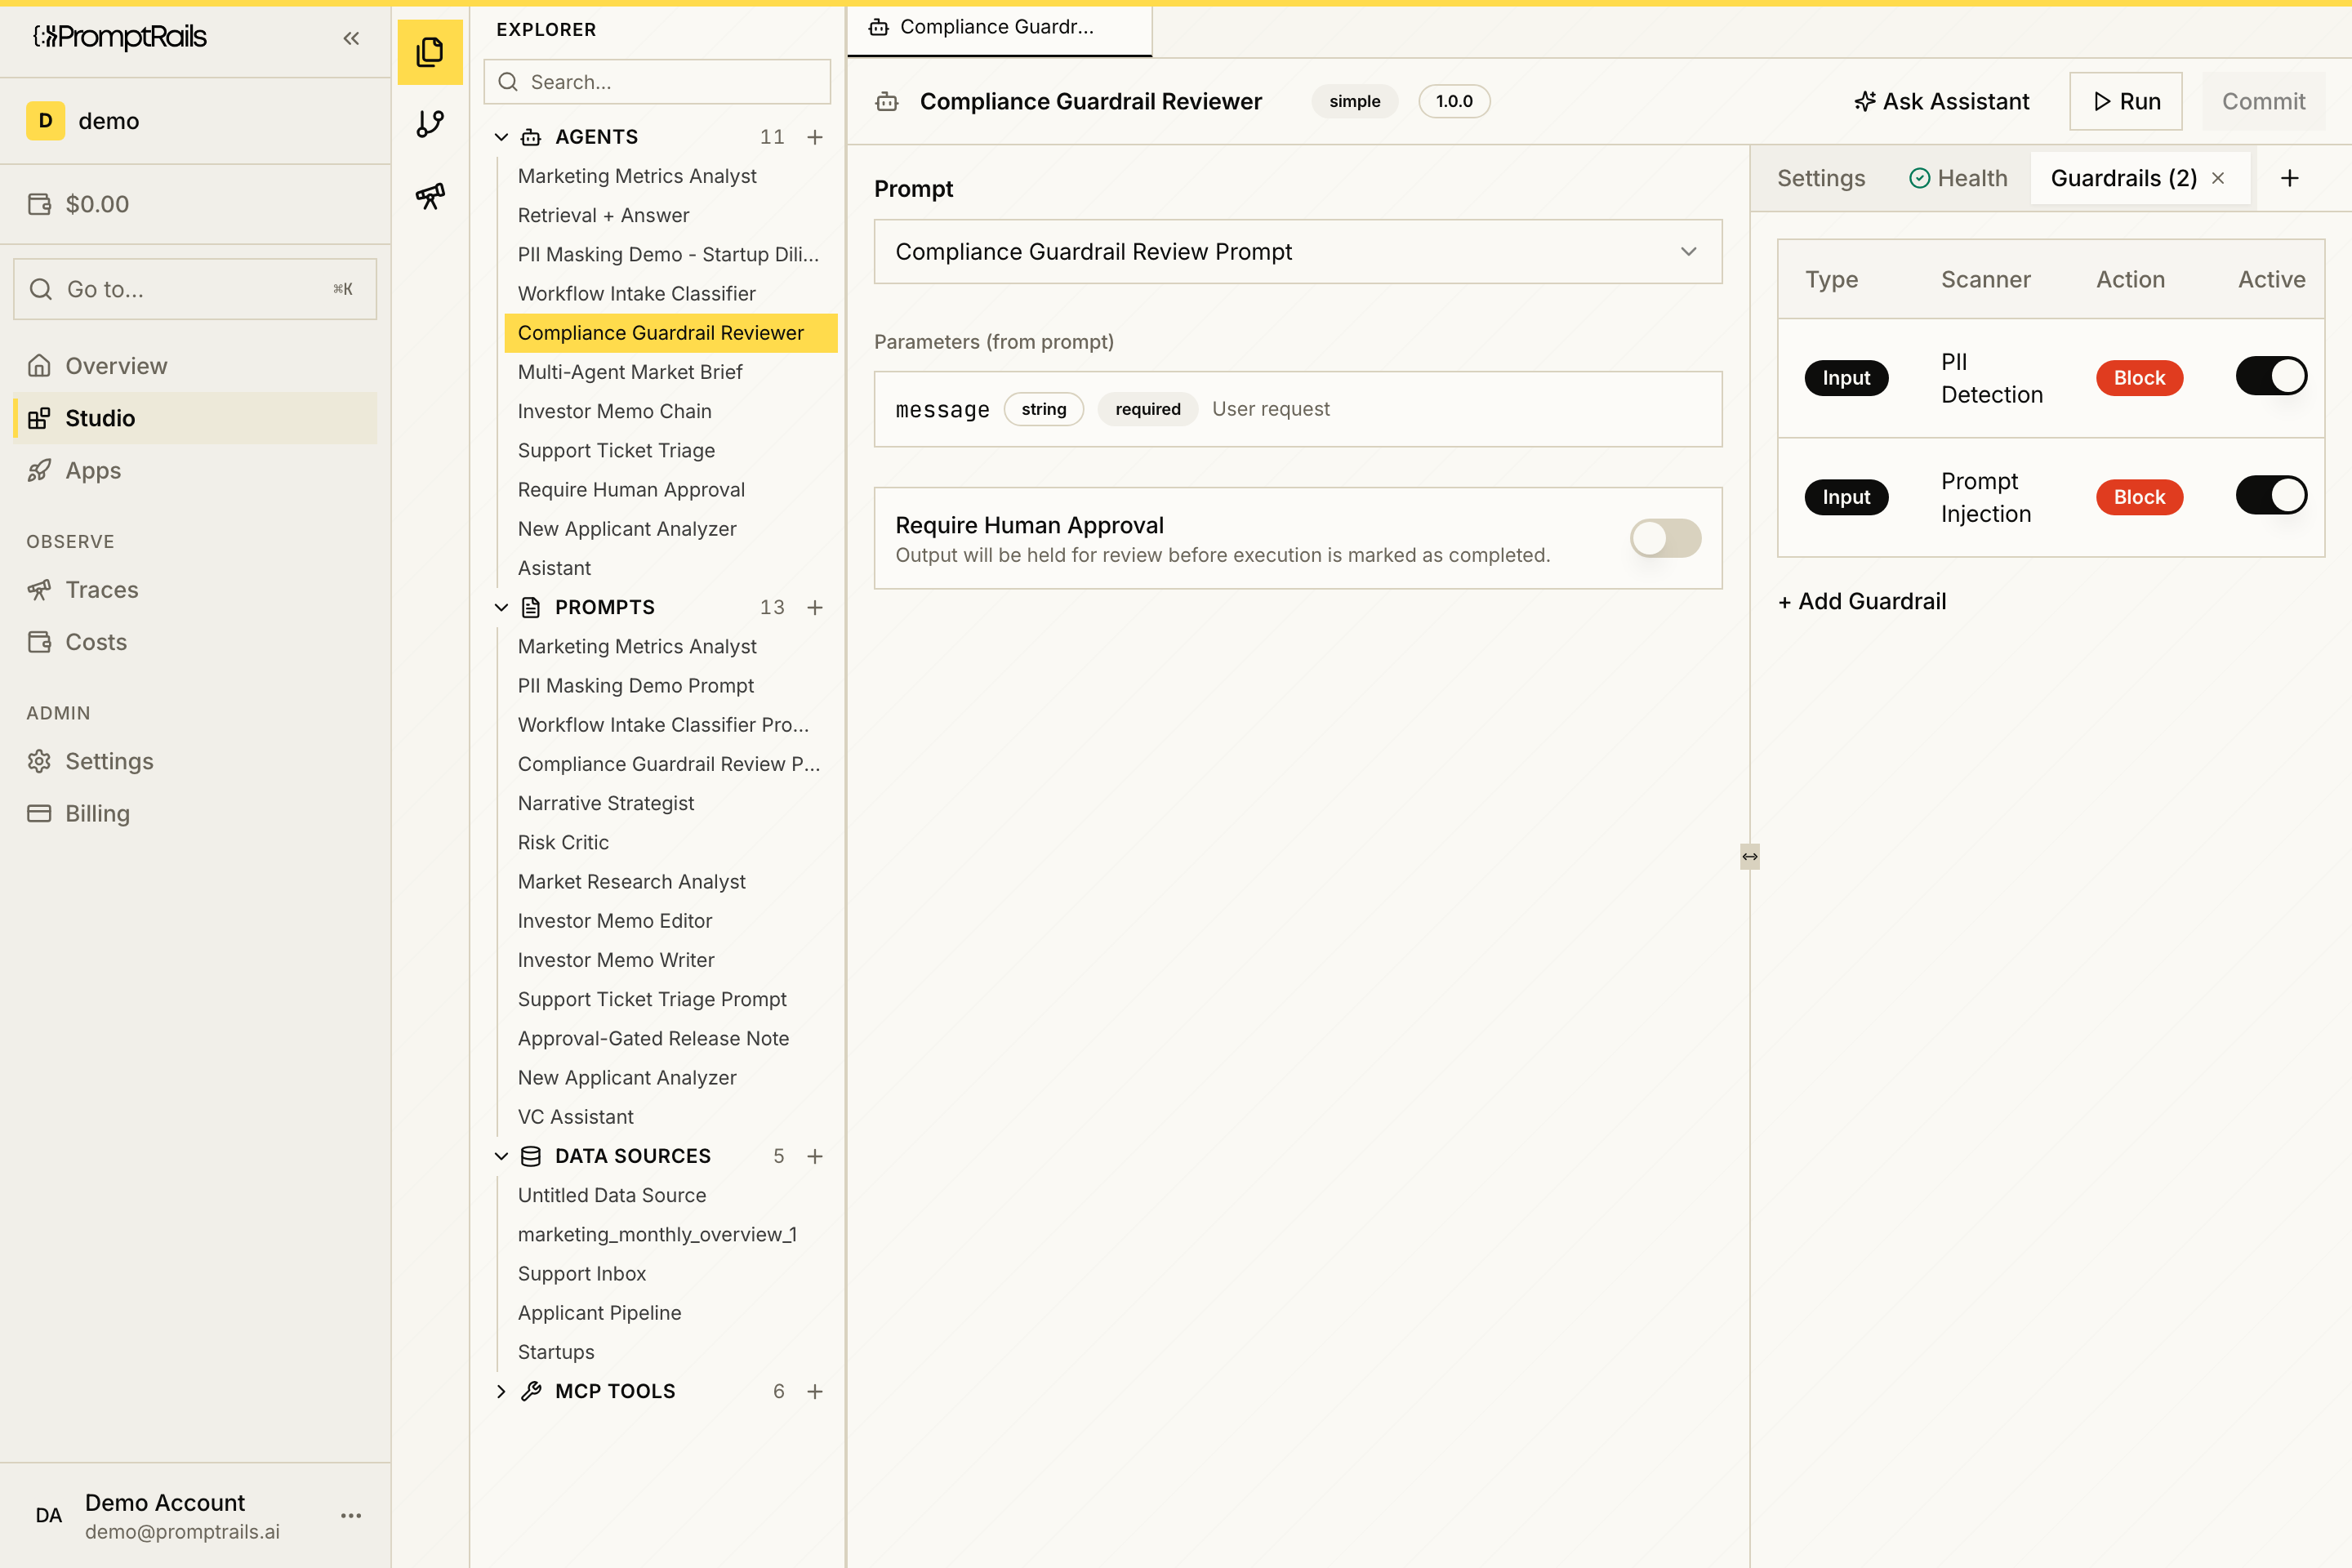Add a new data source with plus icon
Image resolution: width=2352 pixels, height=1568 pixels.
tap(815, 1156)
